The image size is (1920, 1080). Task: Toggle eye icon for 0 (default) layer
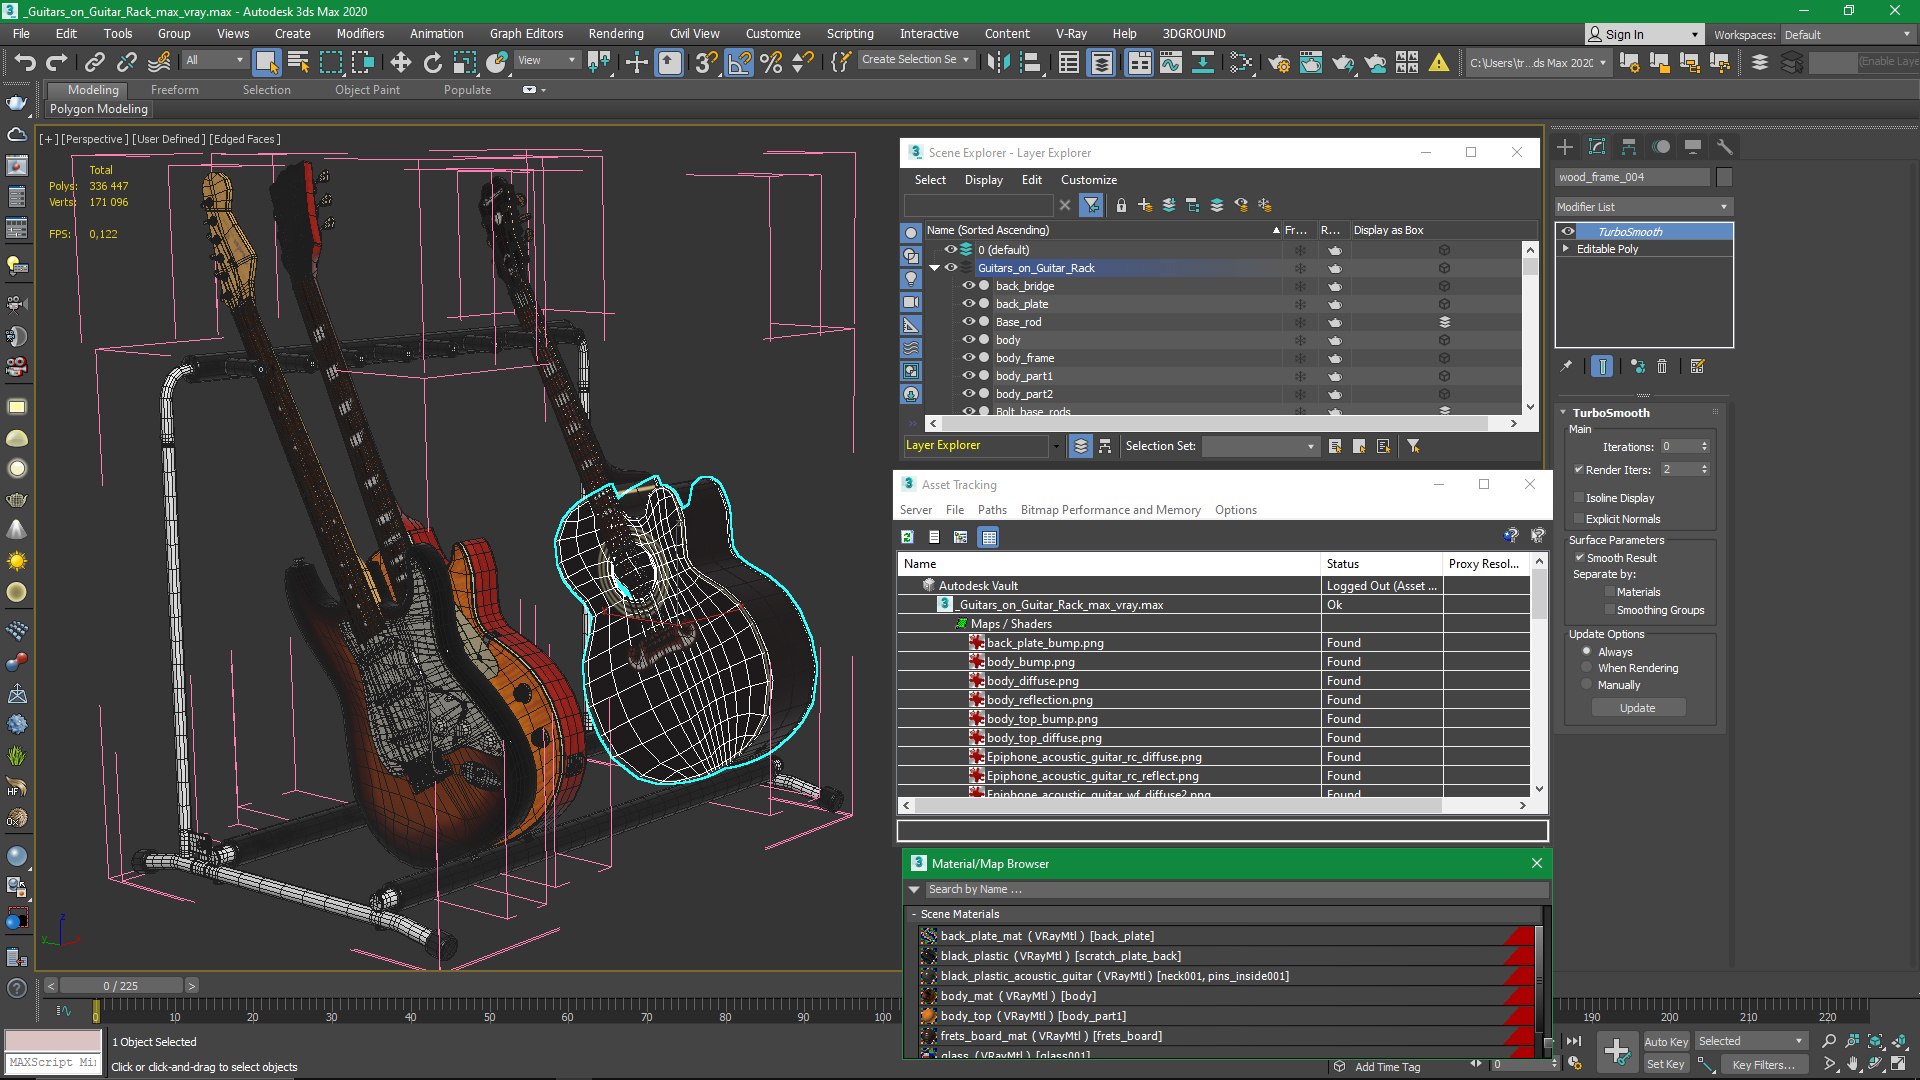951,250
